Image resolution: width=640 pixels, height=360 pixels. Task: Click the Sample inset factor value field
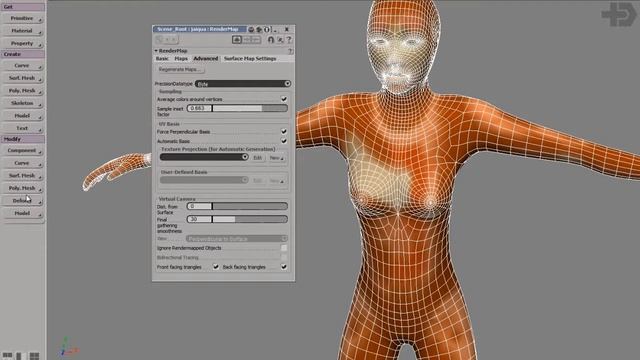pos(199,108)
